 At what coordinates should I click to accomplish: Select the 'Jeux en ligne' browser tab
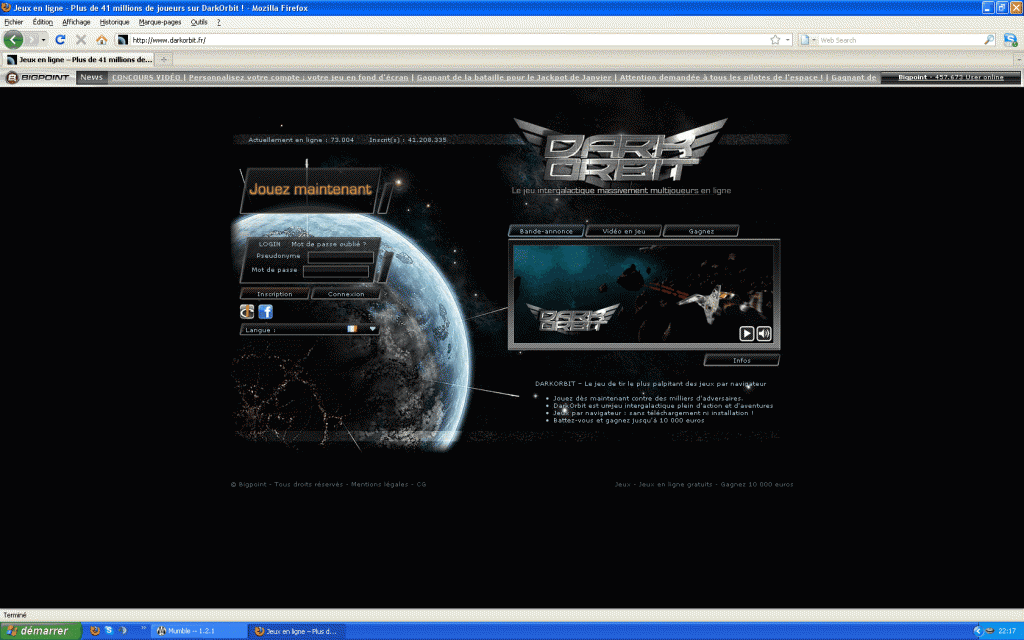point(79,59)
